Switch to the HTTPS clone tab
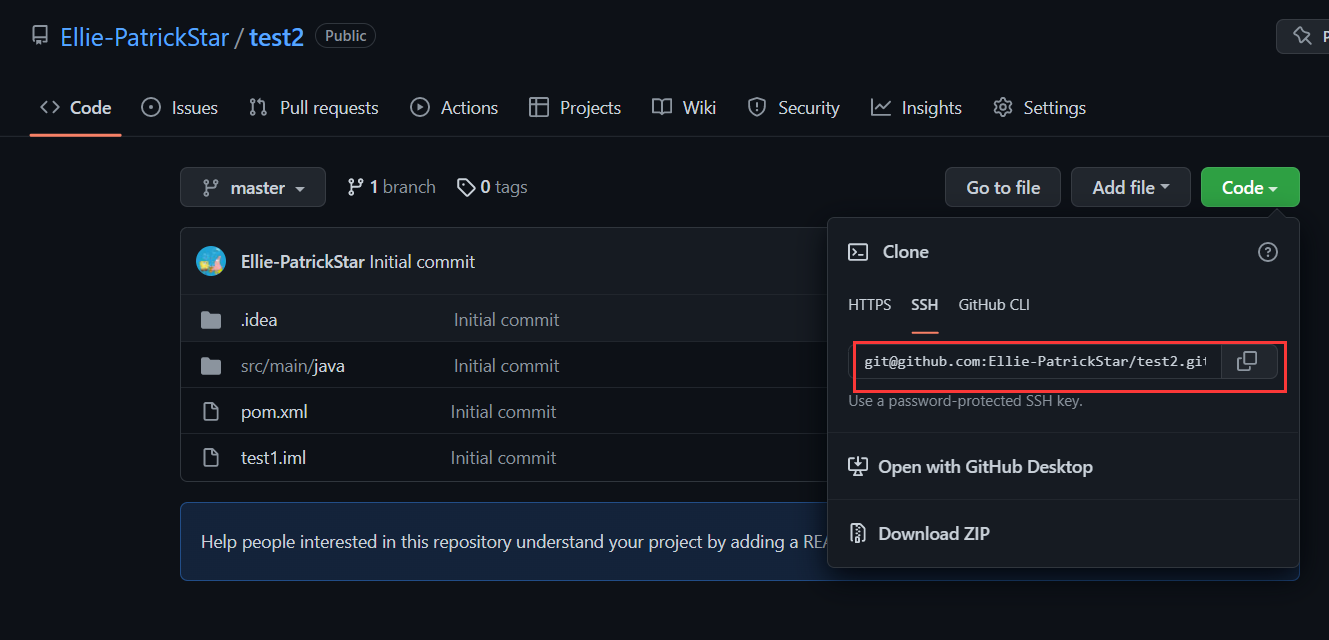The width and height of the screenshot is (1329, 640). [x=870, y=305]
